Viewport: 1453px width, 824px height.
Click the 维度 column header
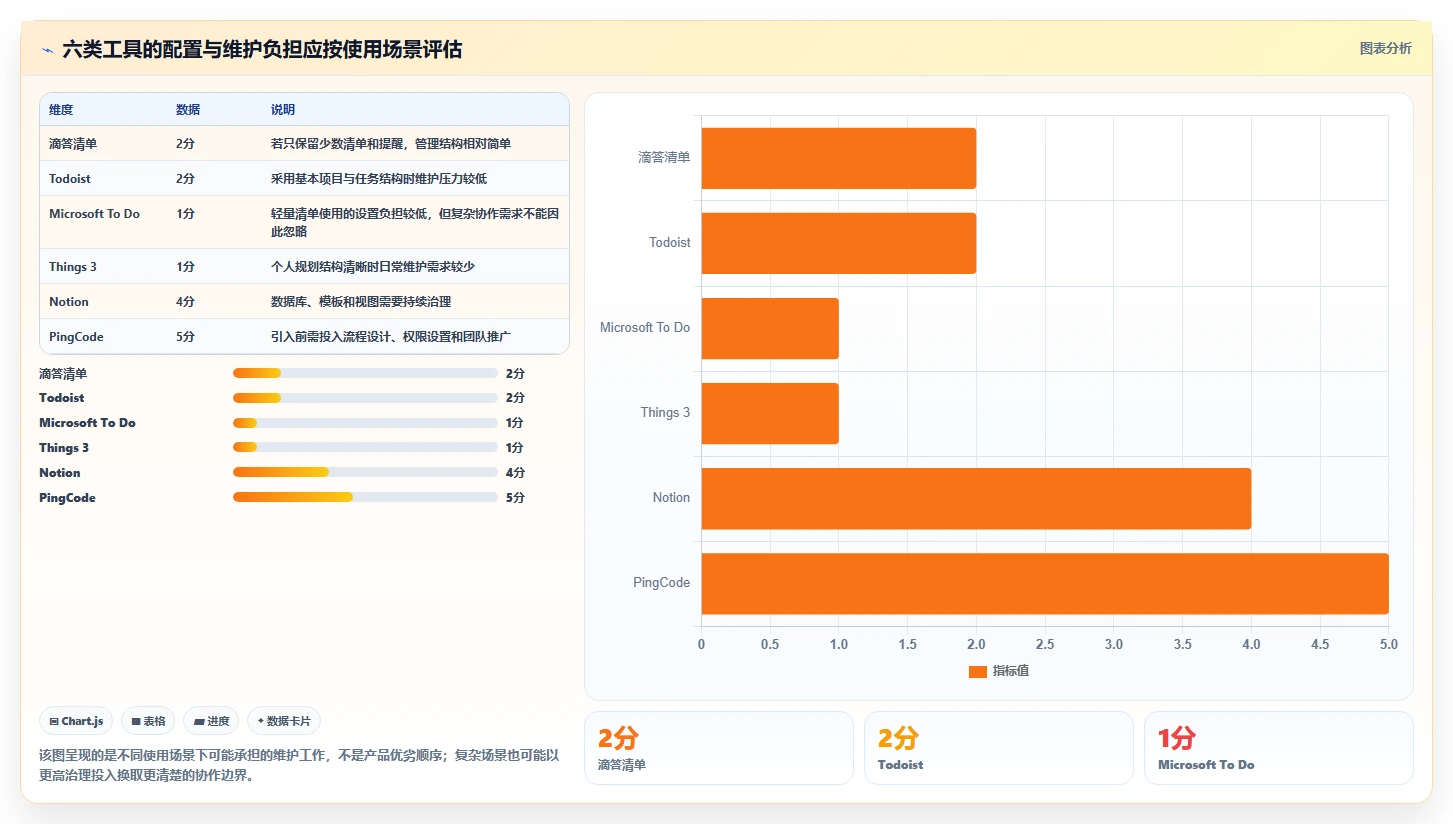click(x=61, y=110)
